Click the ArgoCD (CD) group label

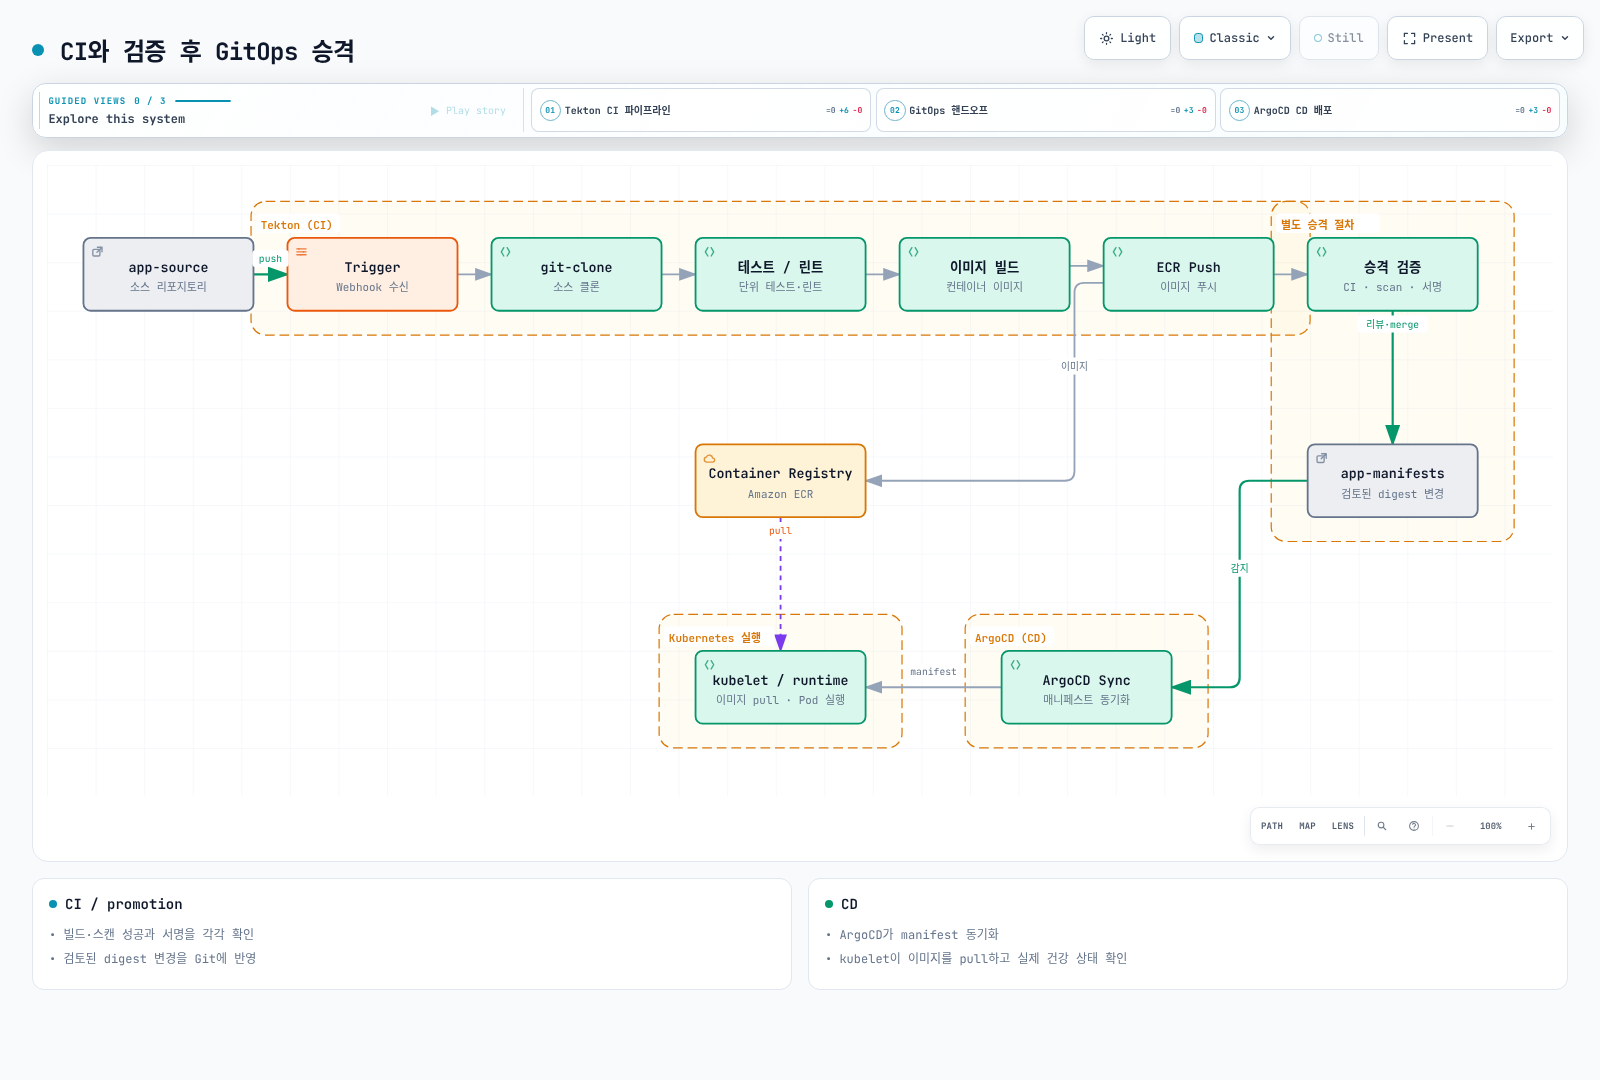1011,638
